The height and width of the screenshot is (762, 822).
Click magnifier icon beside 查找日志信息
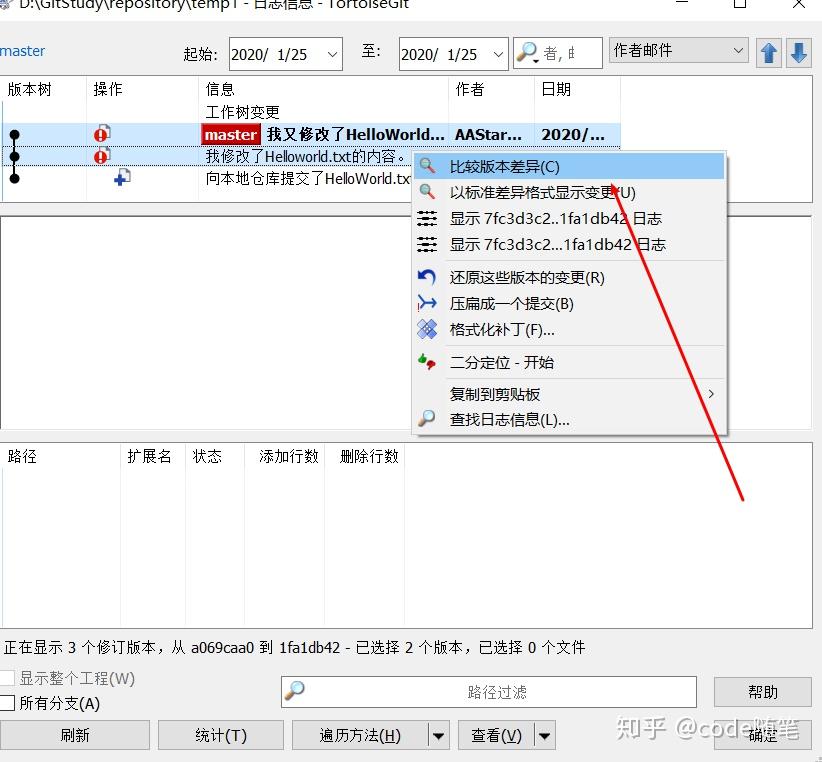427,419
